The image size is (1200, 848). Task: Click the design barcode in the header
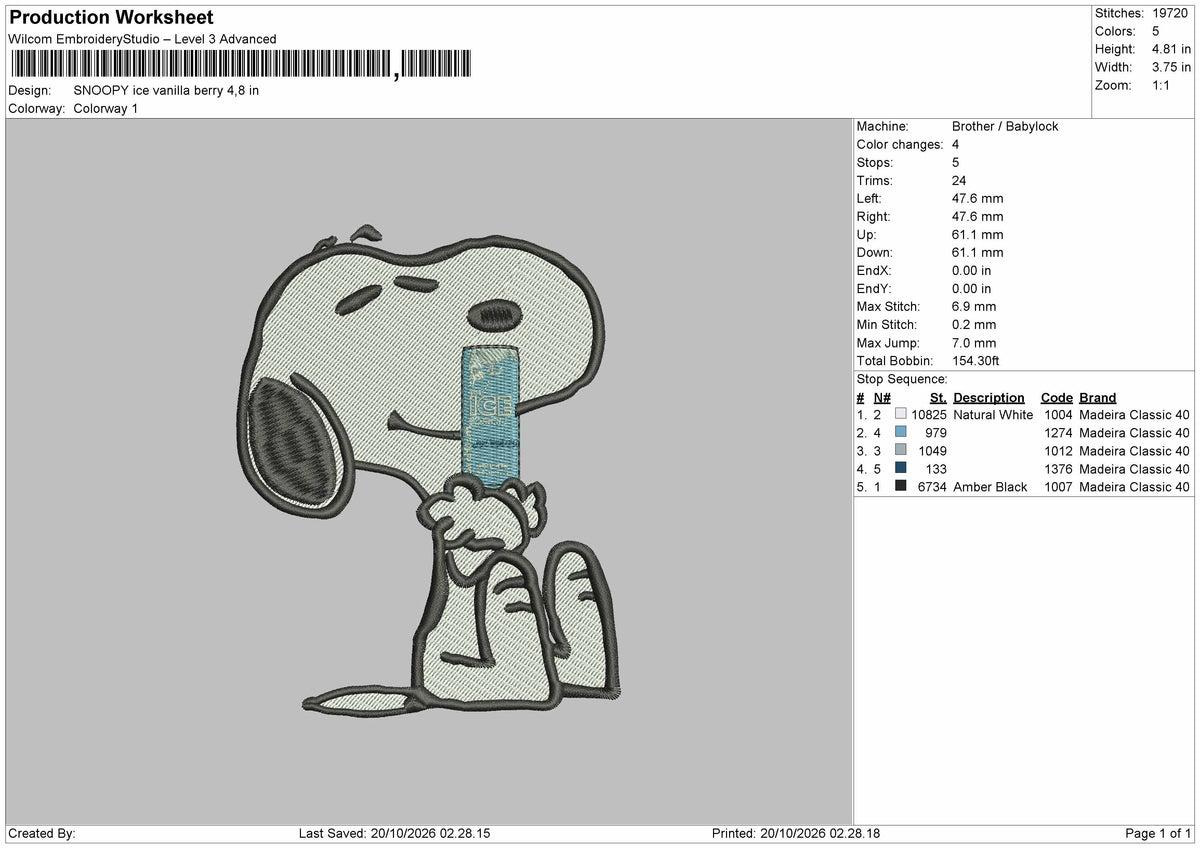coord(242,65)
